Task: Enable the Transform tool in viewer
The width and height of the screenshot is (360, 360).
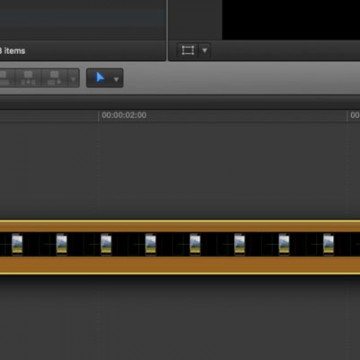Action: click(188, 50)
